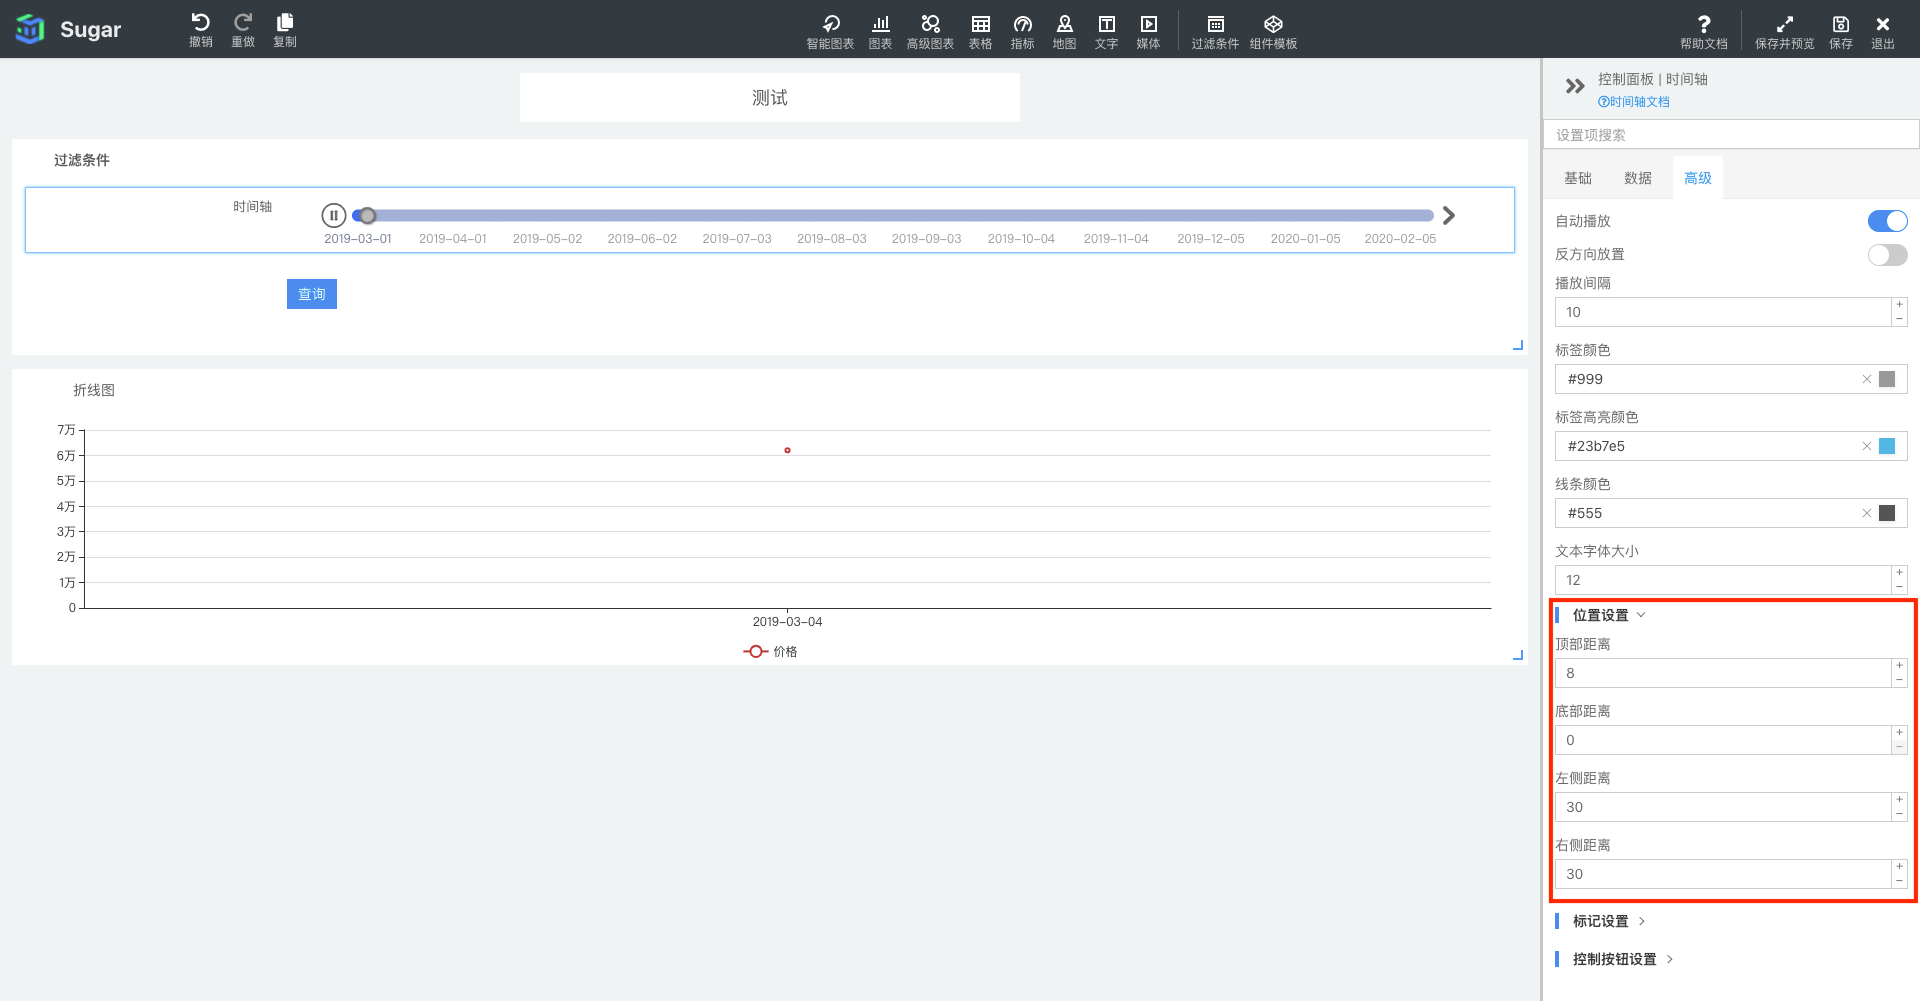Image resolution: width=1920 pixels, height=1001 pixels.
Task: Open the 智能图表 smart chart tool
Action: tap(830, 25)
